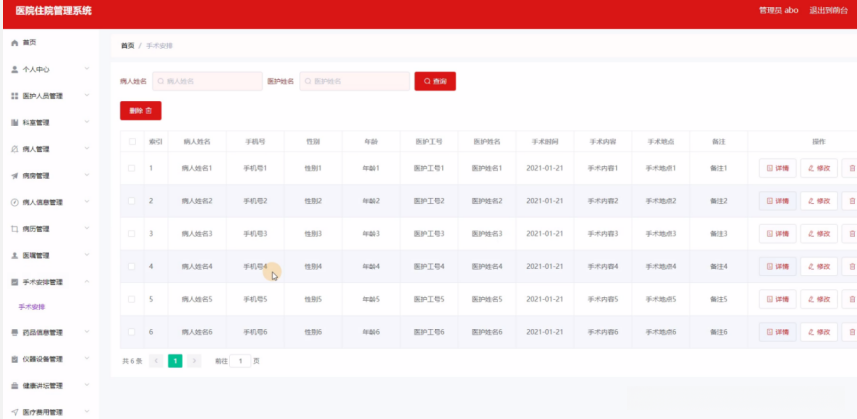Check the box for row 病人姓名2
Viewport: 857px width, 419px height.
132,201
